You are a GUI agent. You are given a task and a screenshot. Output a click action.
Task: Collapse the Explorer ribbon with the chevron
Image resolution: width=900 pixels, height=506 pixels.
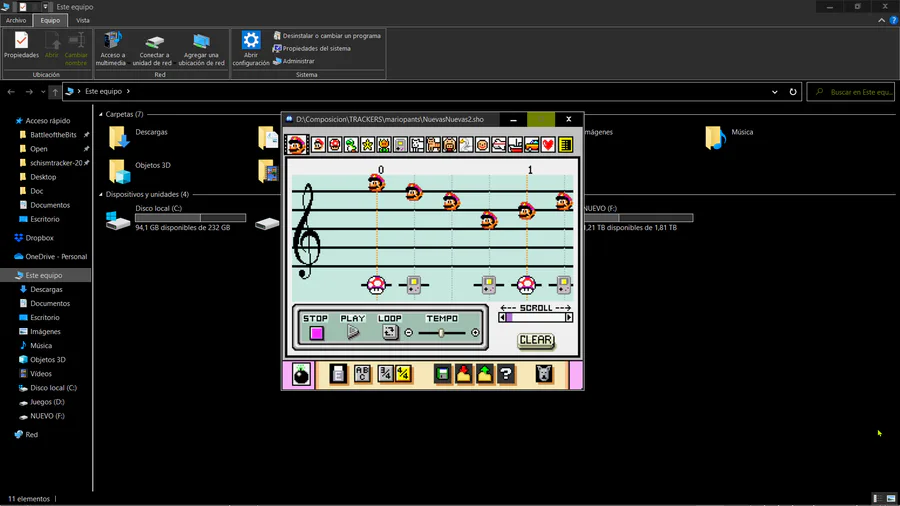[881, 20]
